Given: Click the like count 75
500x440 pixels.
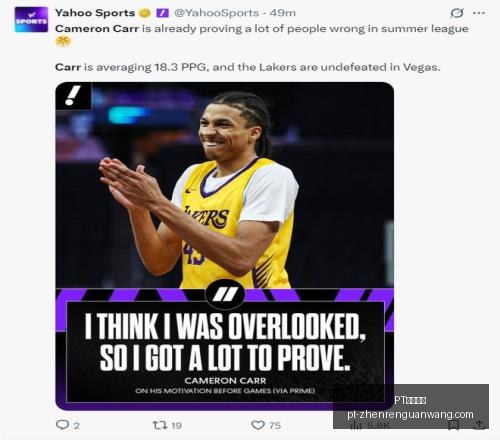Looking at the screenshot, I should point(275,425).
